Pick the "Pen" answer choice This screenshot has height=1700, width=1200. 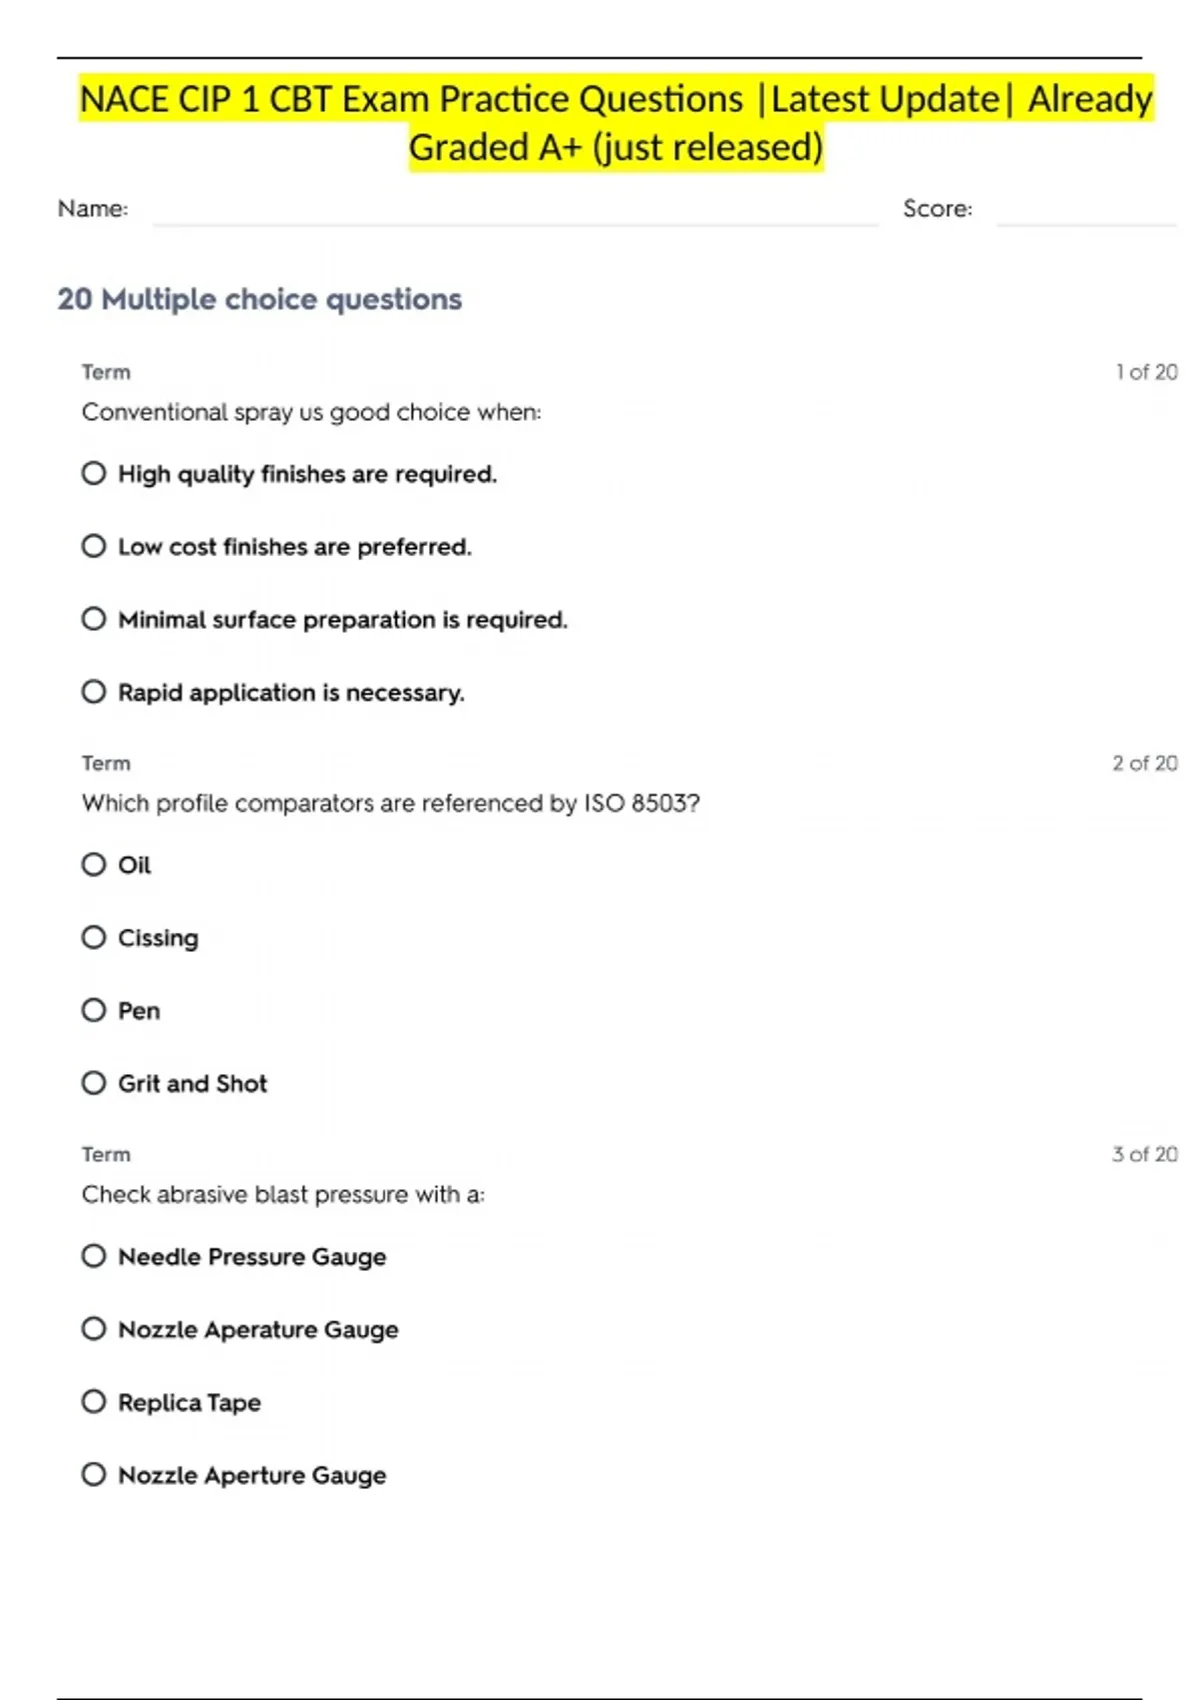click(x=94, y=1010)
